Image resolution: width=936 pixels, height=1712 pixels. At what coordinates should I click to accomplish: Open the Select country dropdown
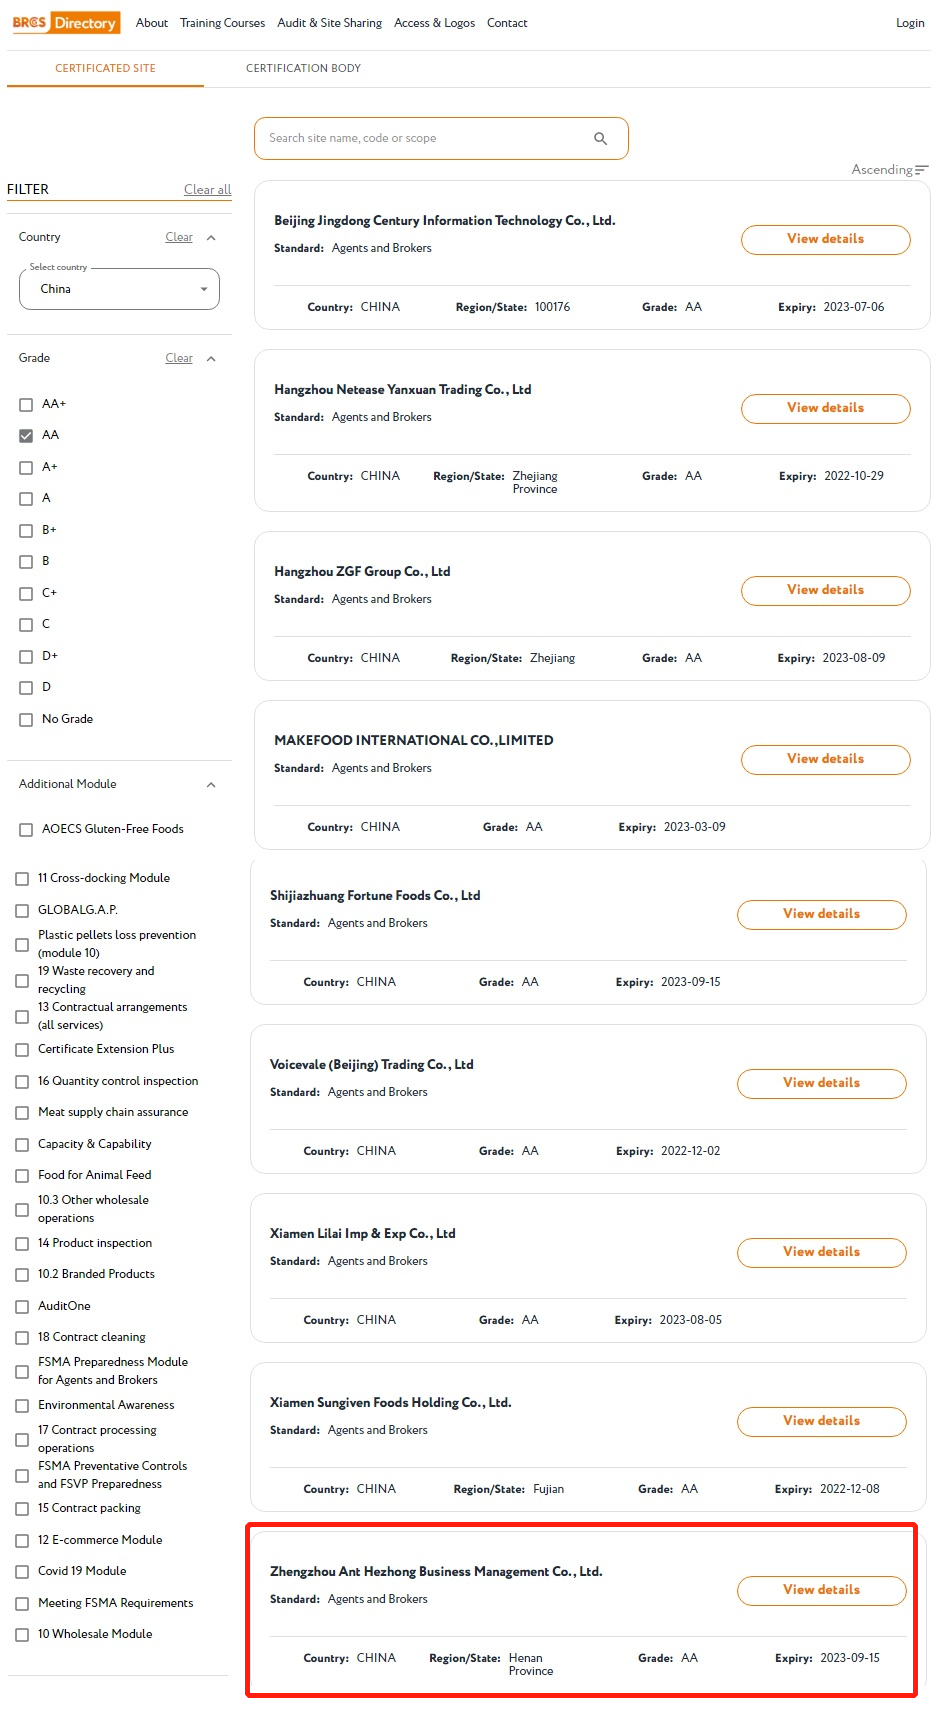[x=119, y=289]
